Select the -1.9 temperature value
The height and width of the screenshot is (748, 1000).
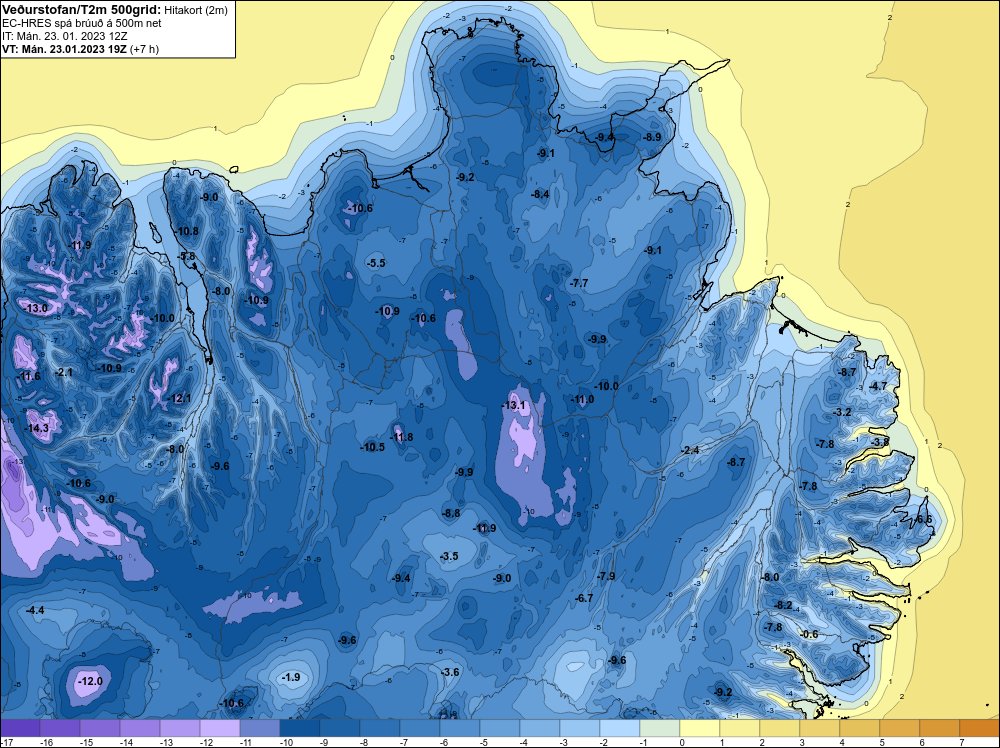coord(291,677)
